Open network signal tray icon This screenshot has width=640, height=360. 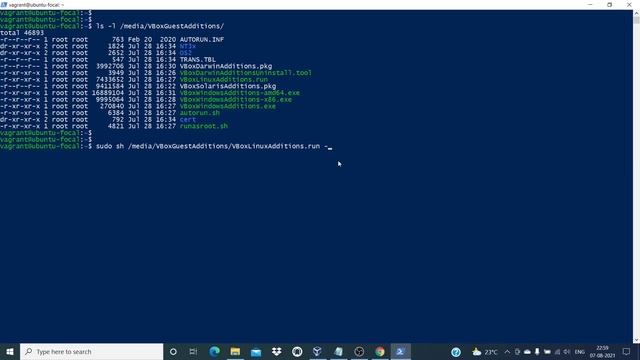click(557, 352)
